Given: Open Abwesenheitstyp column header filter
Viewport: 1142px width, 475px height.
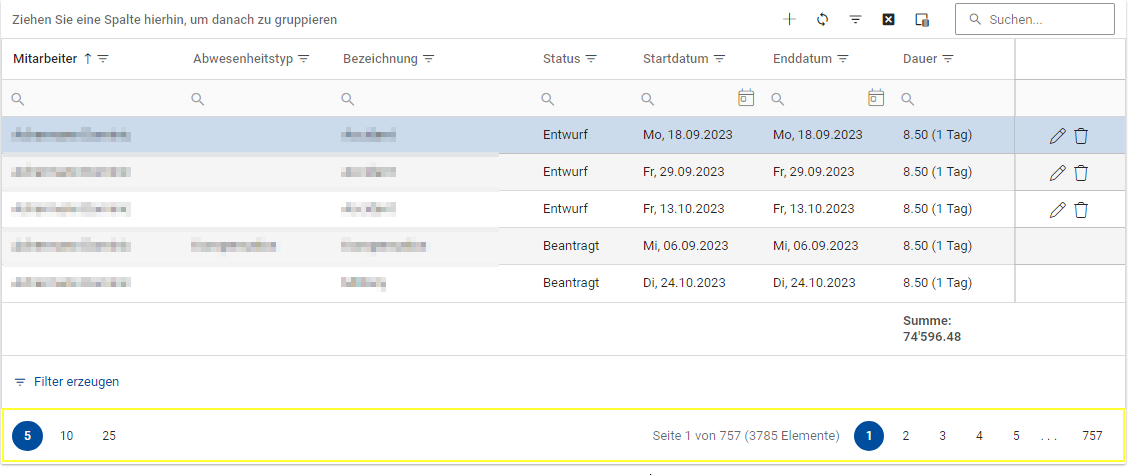Looking at the screenshot, I should [304, 59].
